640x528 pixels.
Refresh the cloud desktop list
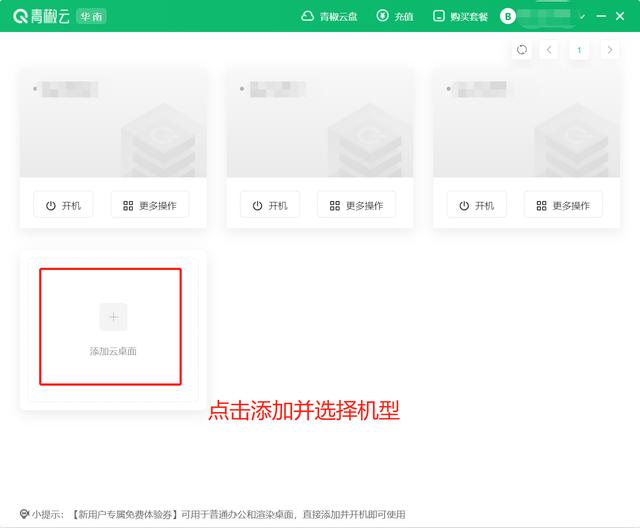pos(522,50)
